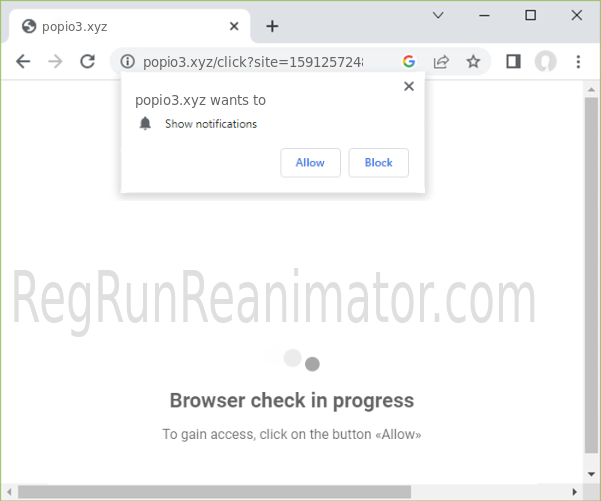The image size is (601, 501).
Task: Open the profile avatar menu
Action: 545,61
